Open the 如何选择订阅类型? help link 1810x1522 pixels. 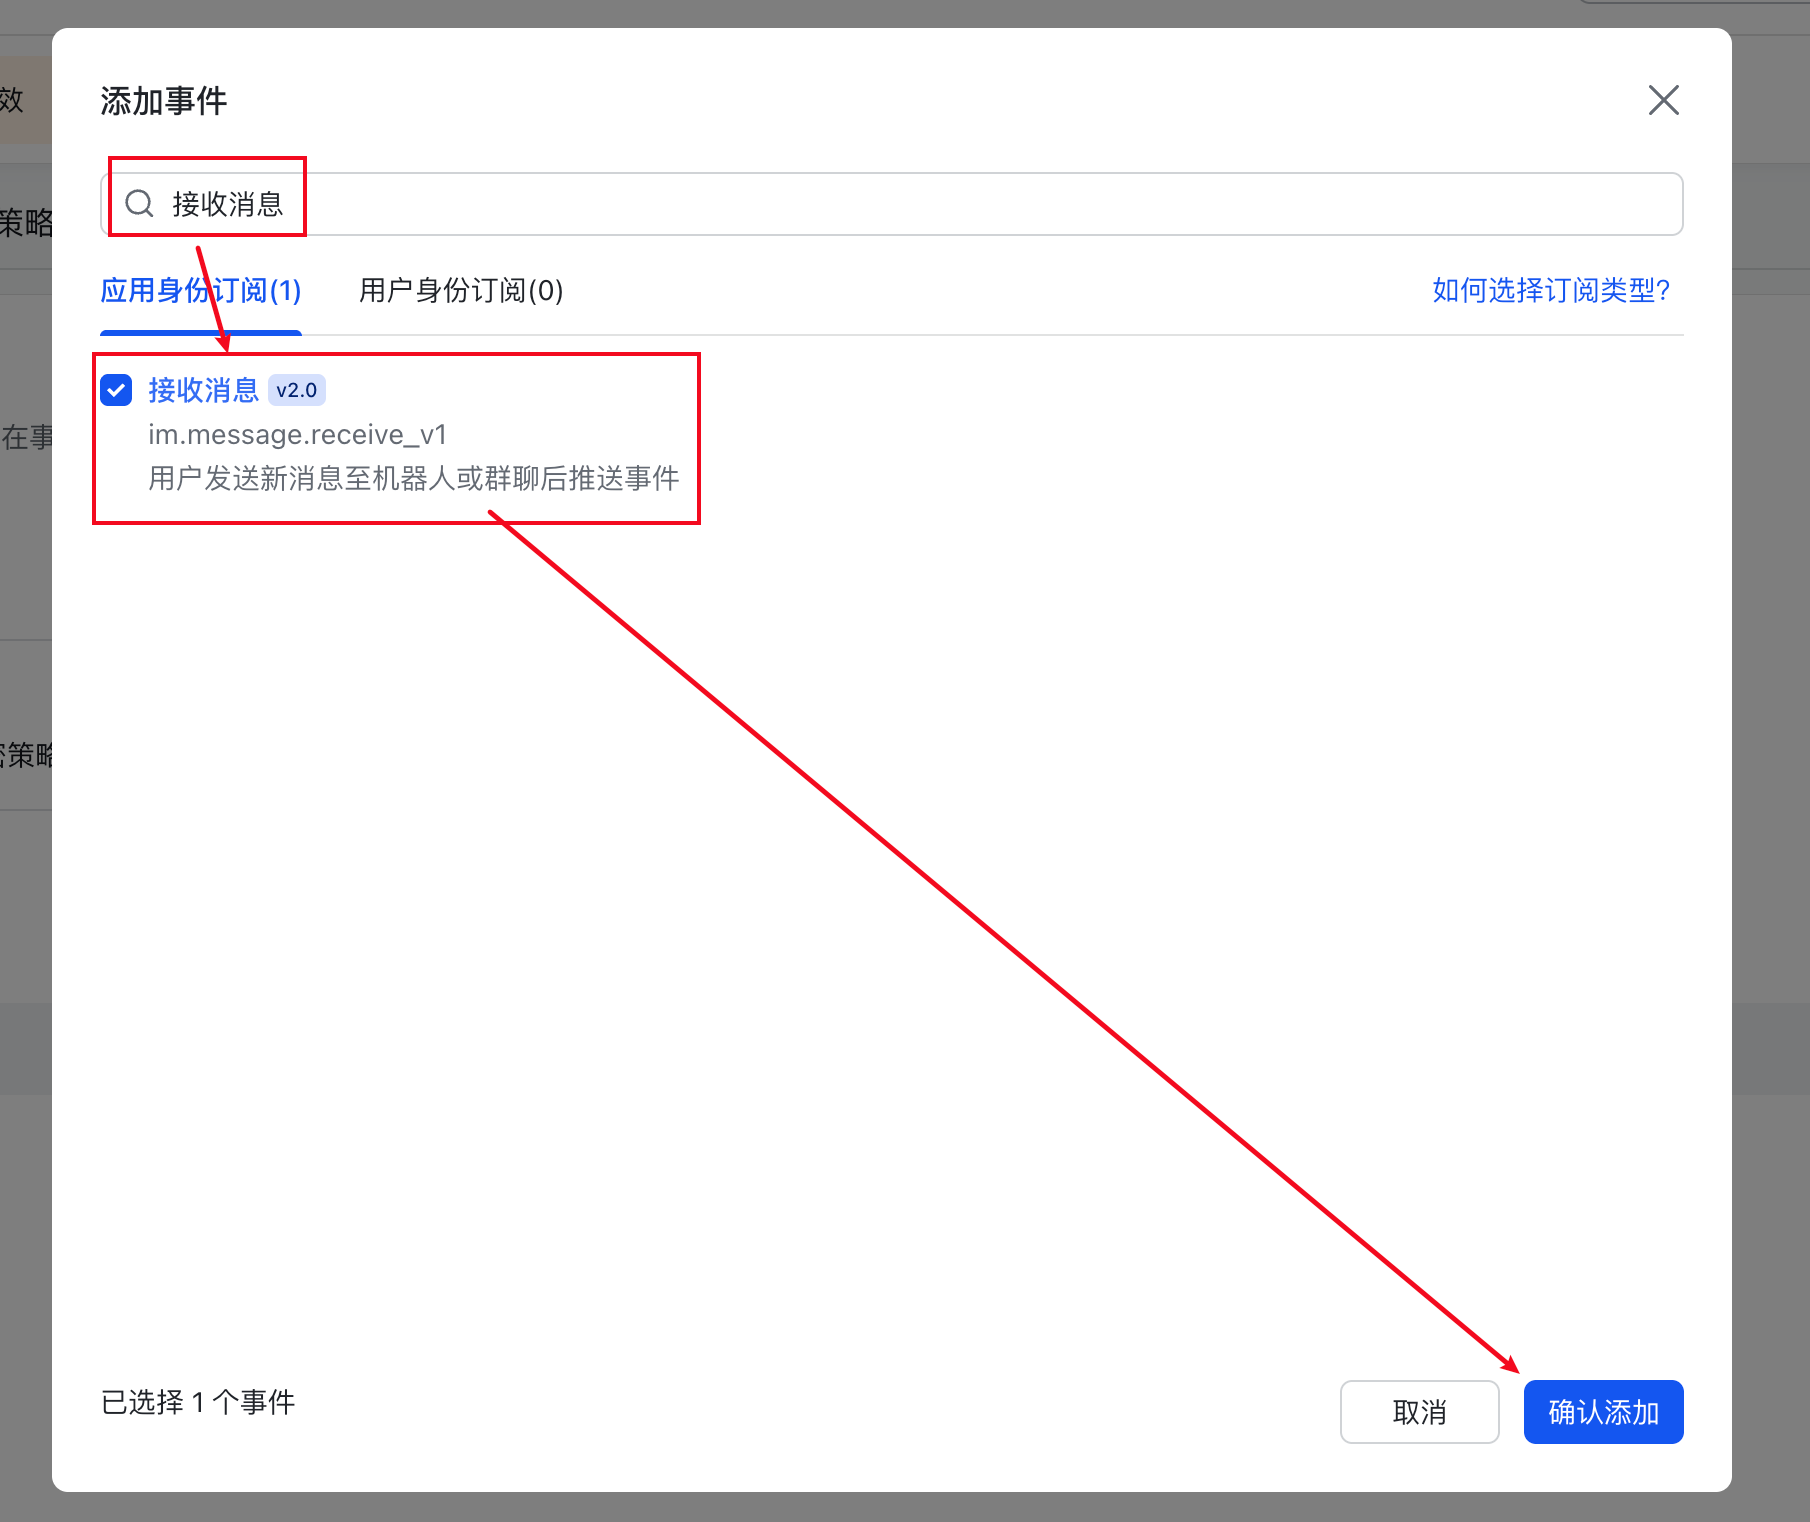pyautogui.click(x=1550, y=291)
